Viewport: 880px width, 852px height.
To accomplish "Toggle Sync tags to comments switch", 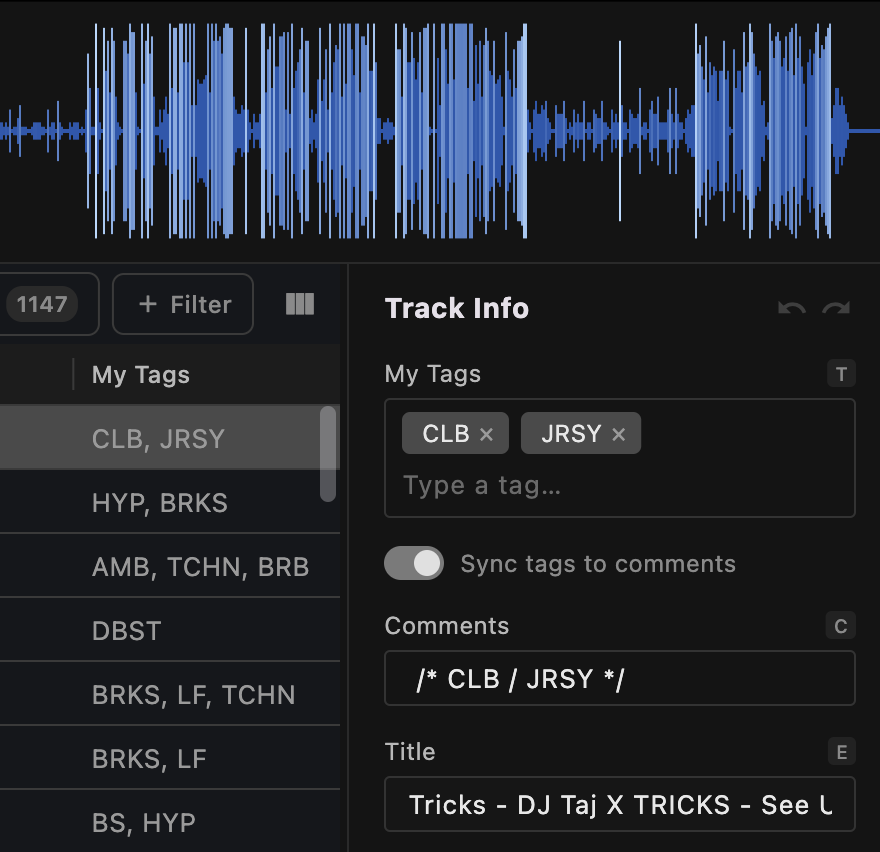I will (x=414, y=563).
